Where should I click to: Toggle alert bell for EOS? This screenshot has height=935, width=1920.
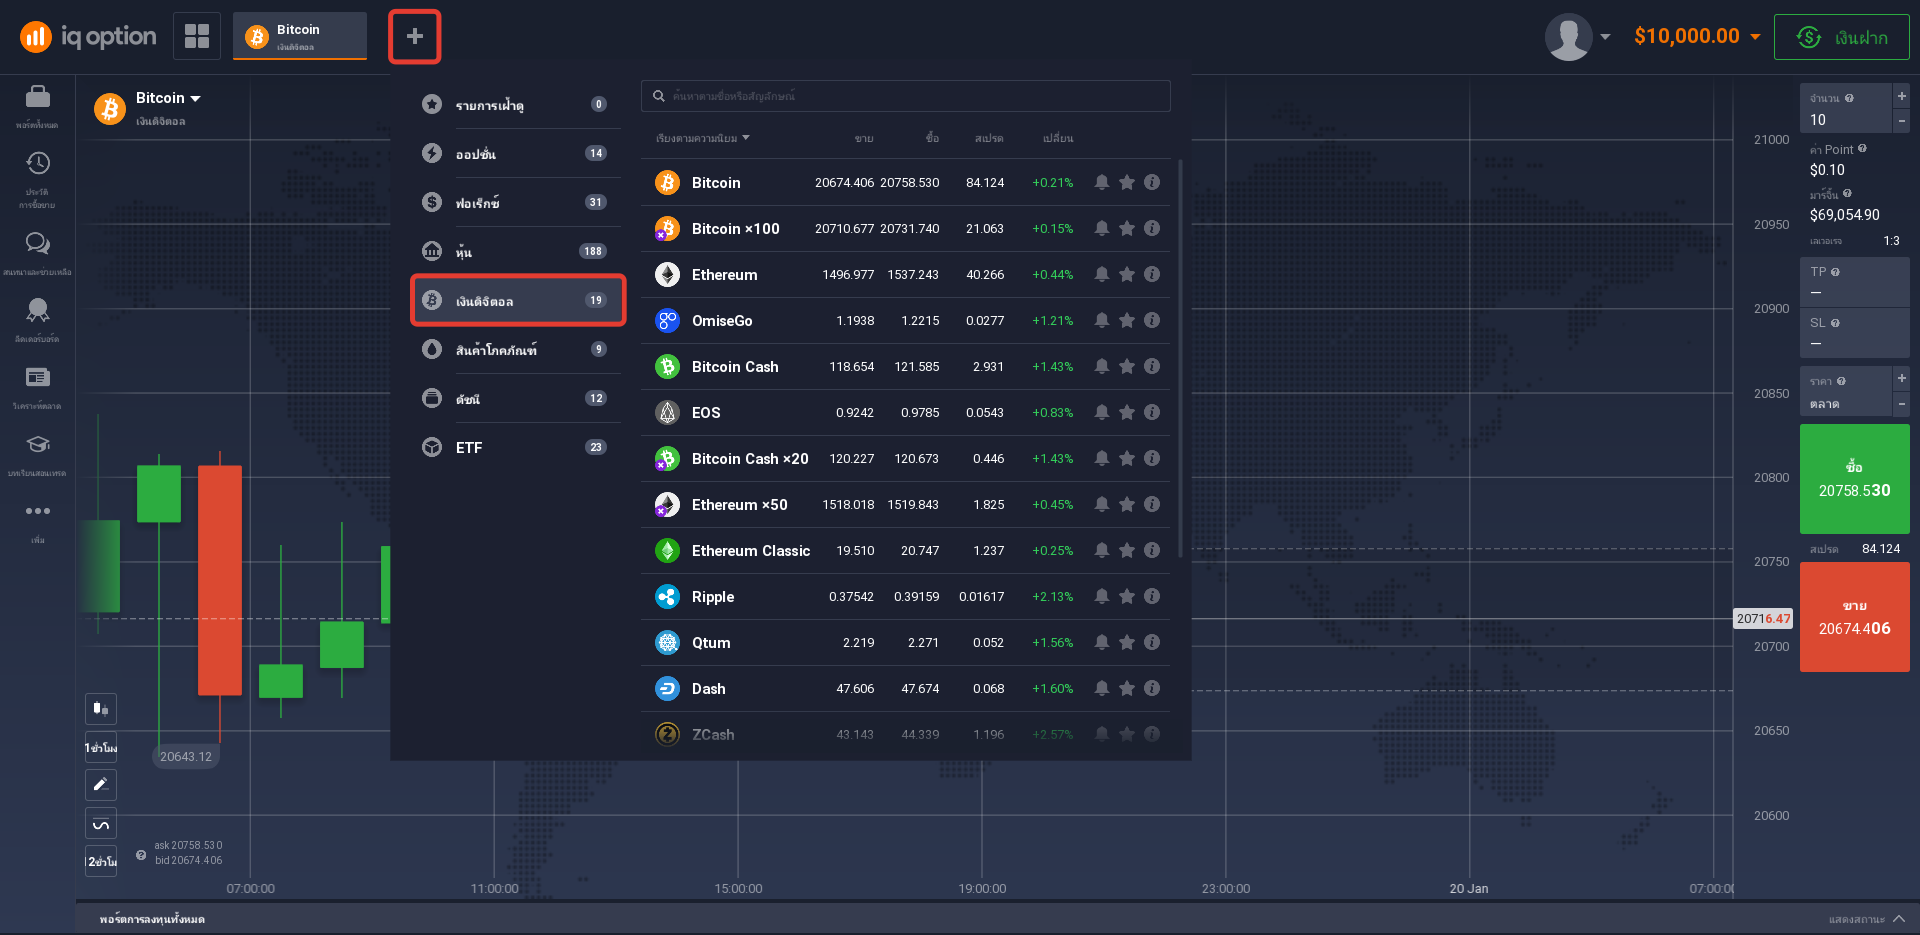coord(1102,412)
